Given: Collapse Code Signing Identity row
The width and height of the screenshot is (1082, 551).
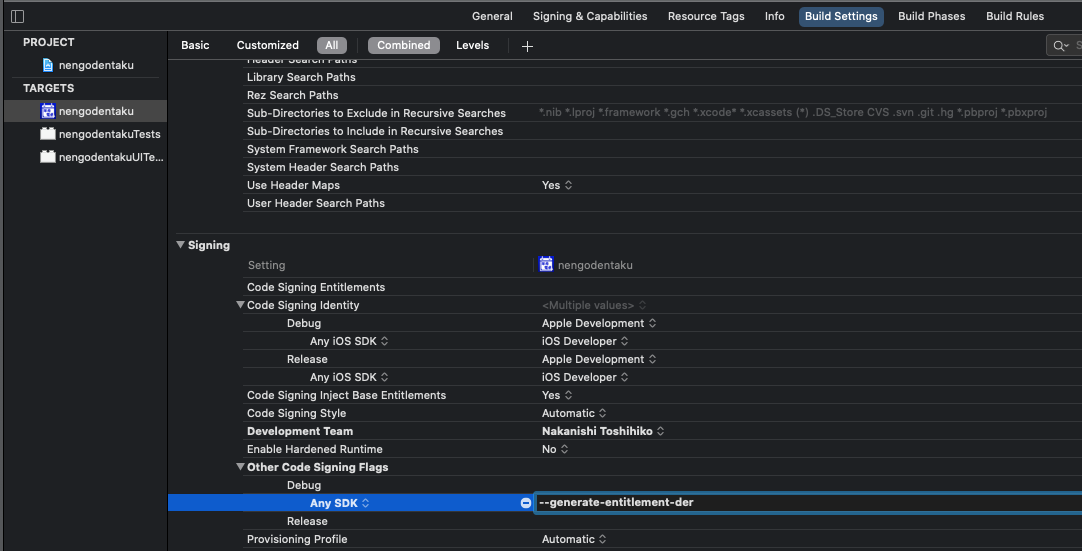Looking at the screenshot, I should click(240, 304).
